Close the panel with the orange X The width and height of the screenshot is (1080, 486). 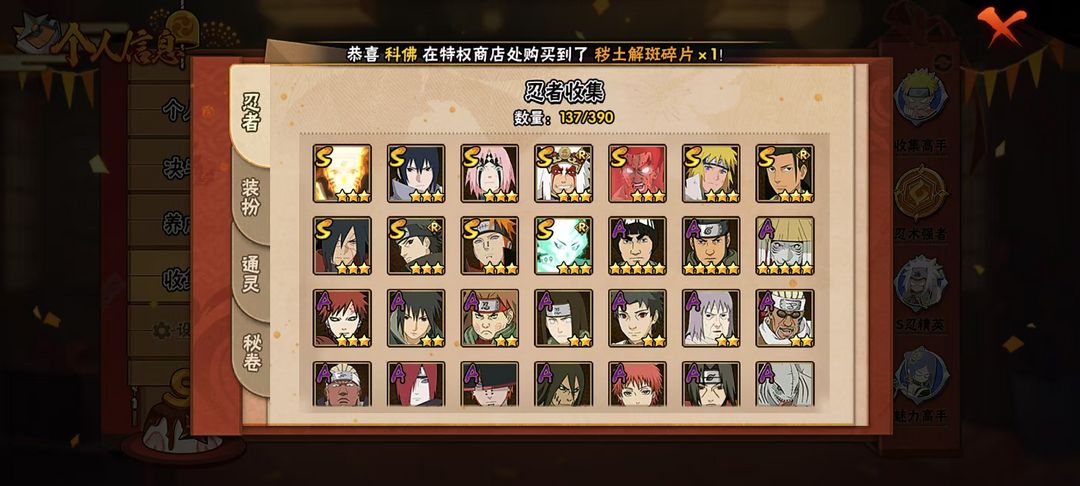[1001, 24]
